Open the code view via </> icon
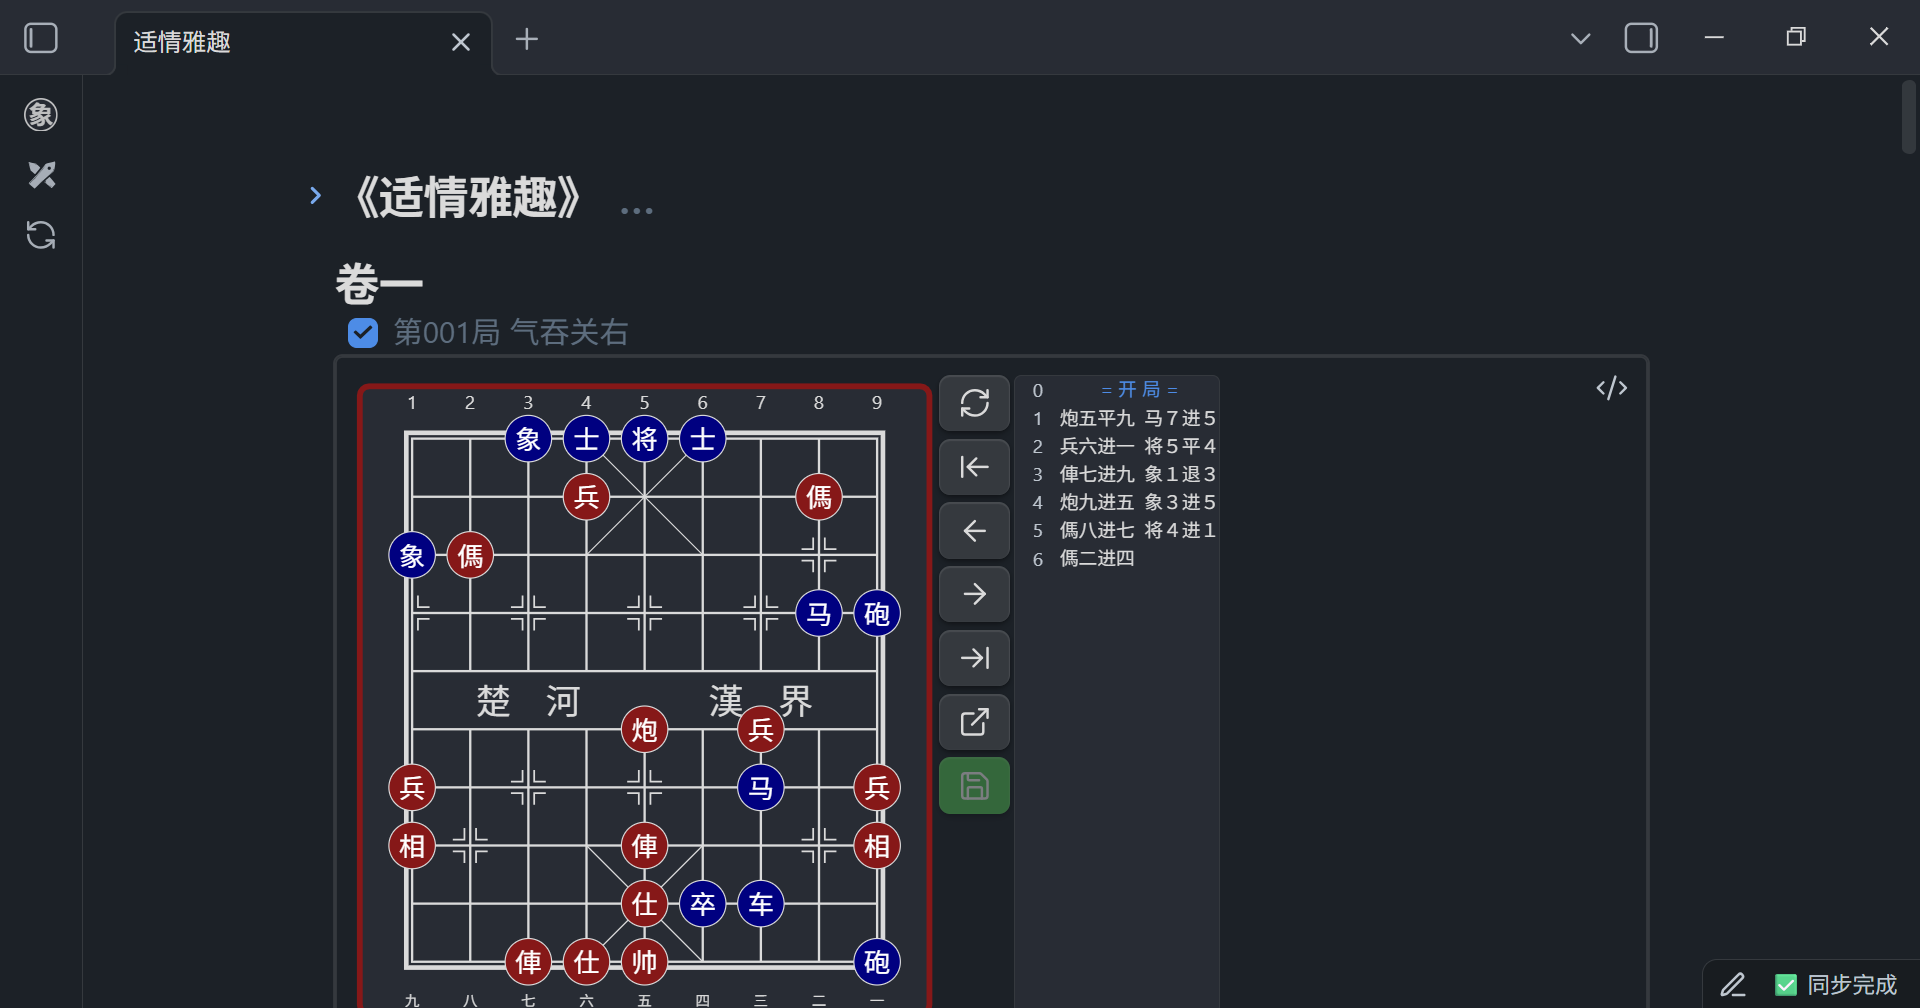This screenshot has width=1920, height=1008. (1611, 387)
